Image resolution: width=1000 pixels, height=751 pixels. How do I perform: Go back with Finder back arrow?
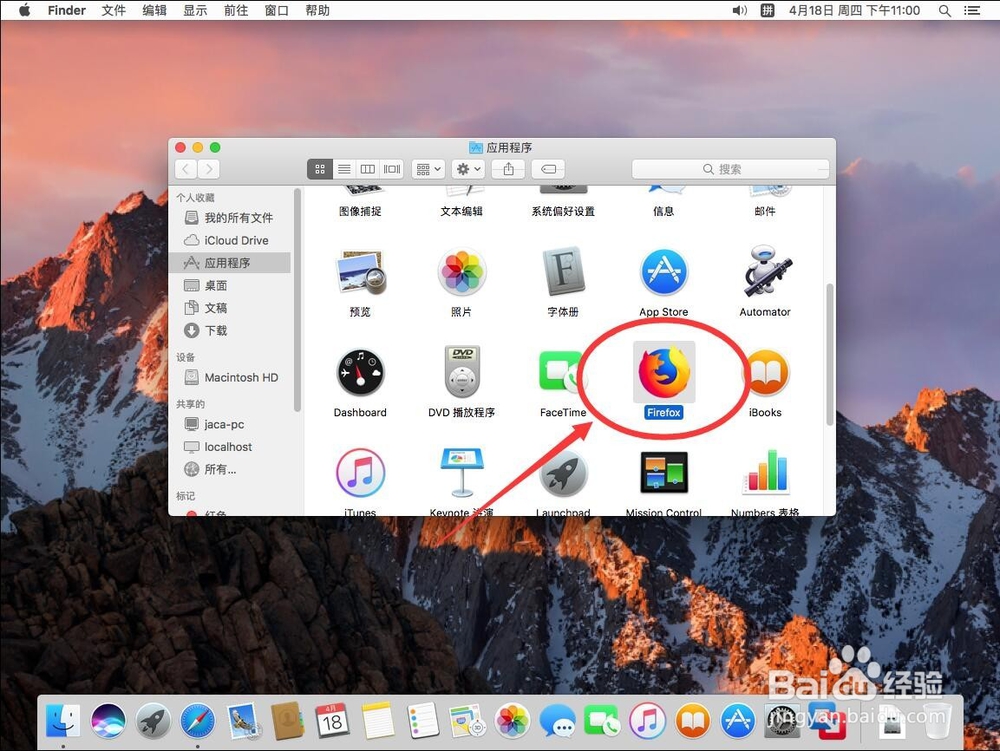pos(186,169)
